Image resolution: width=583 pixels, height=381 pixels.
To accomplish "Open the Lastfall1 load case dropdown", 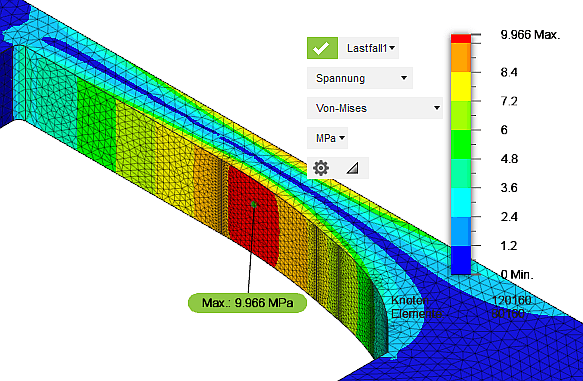I will tap(369, 48).
